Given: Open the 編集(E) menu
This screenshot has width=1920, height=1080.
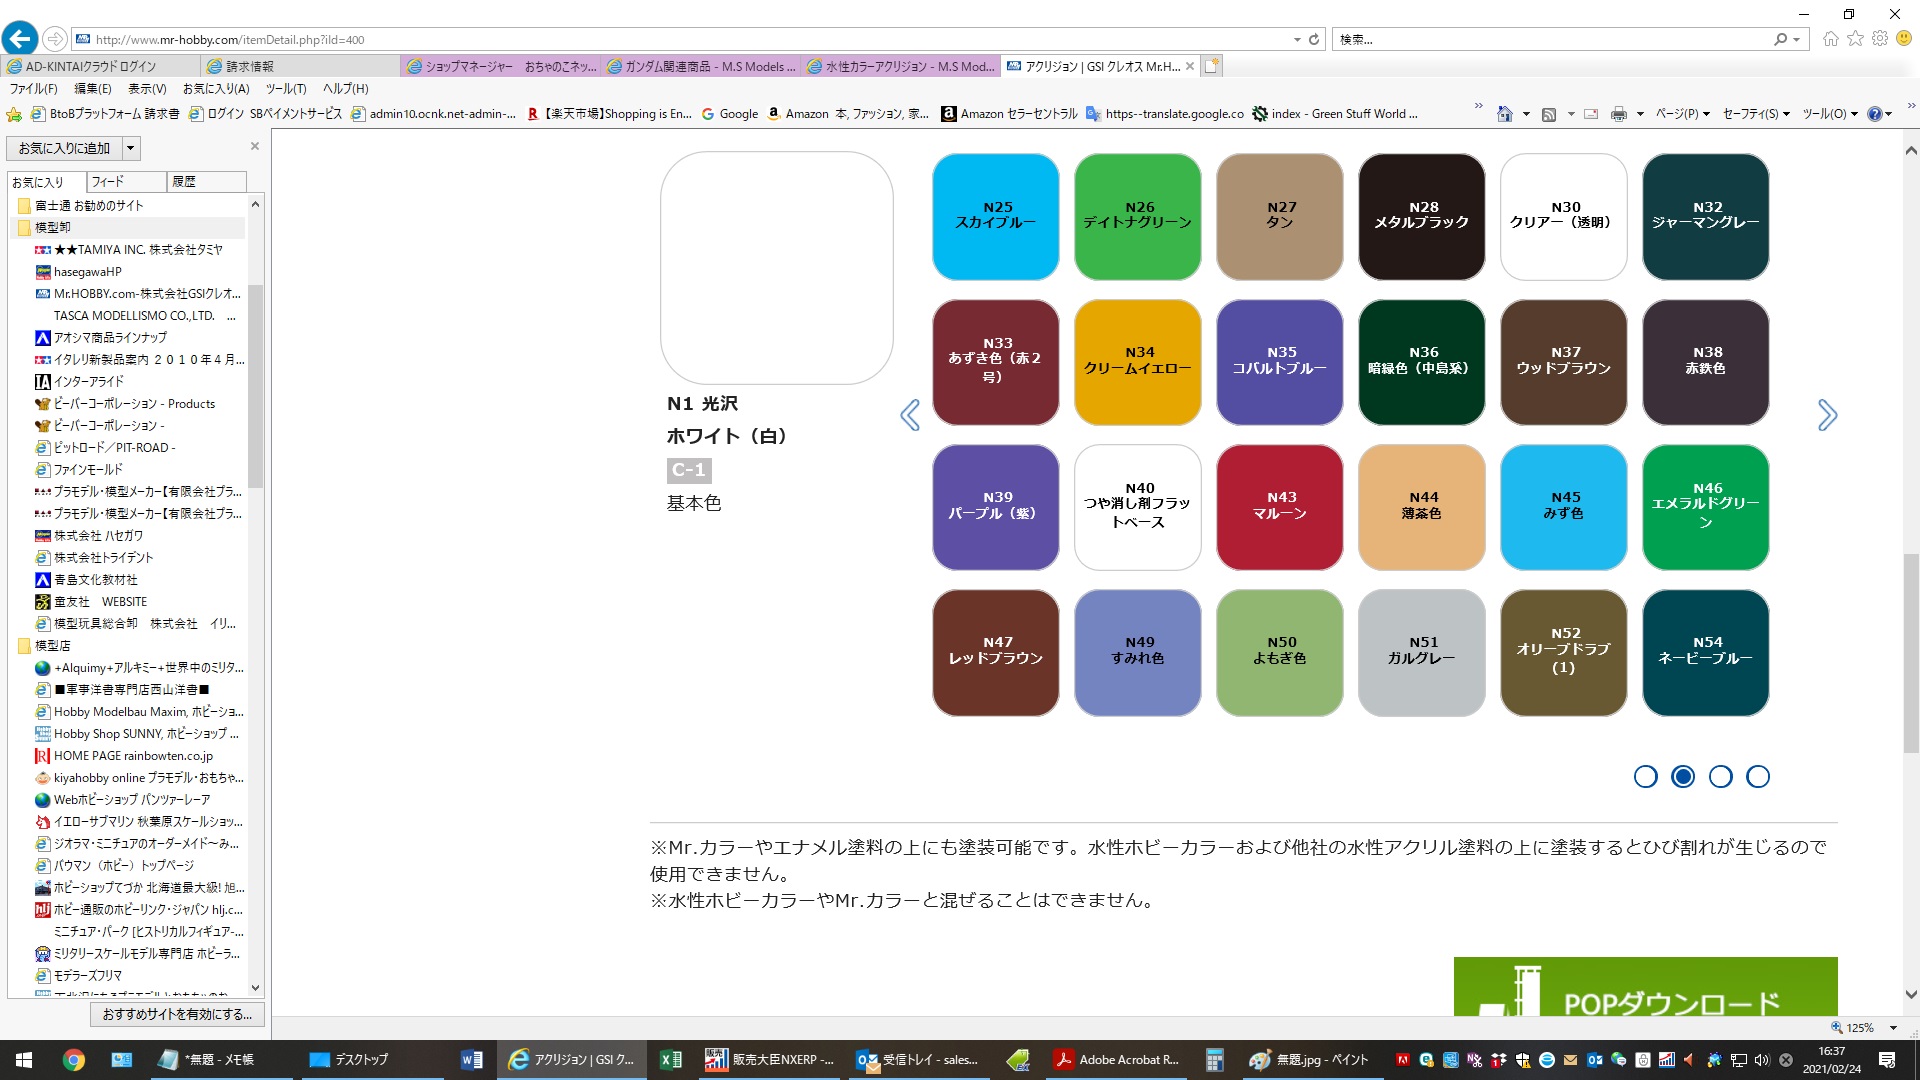Looking at the screenshot, I should coord(93,89).
